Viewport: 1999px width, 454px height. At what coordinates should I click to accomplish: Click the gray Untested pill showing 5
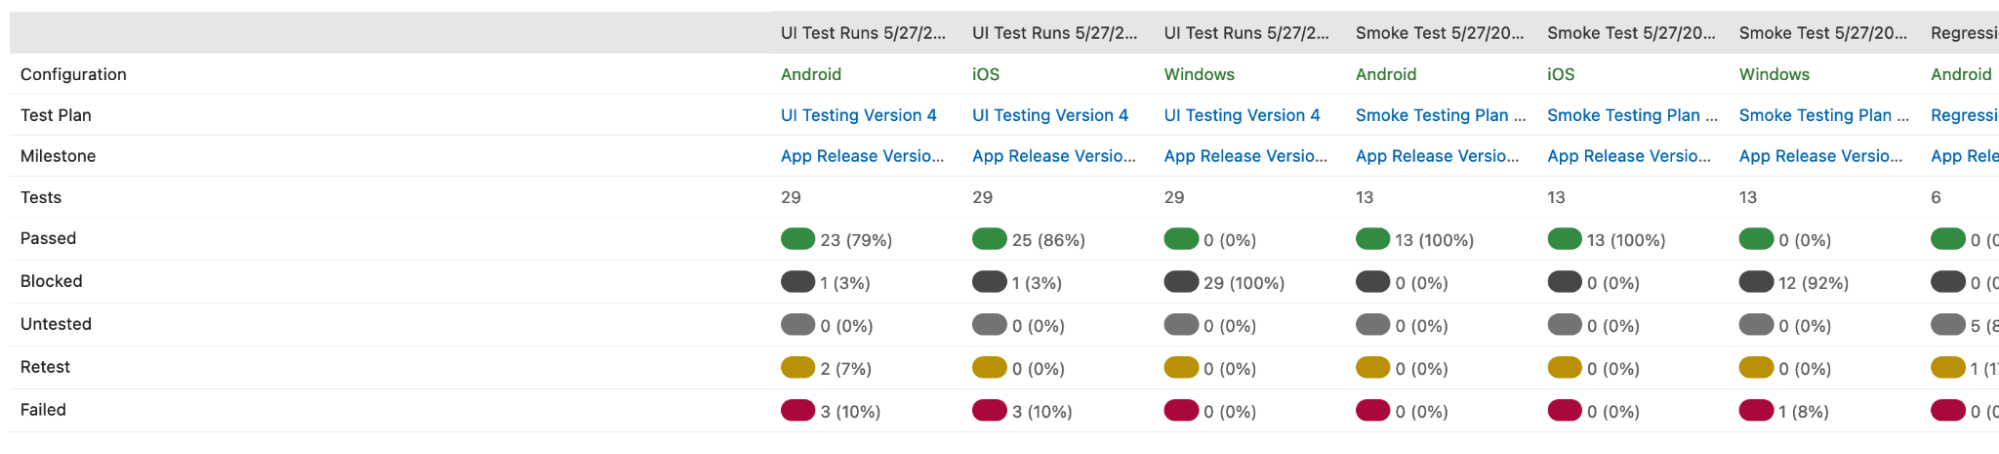coord(1947,325)
